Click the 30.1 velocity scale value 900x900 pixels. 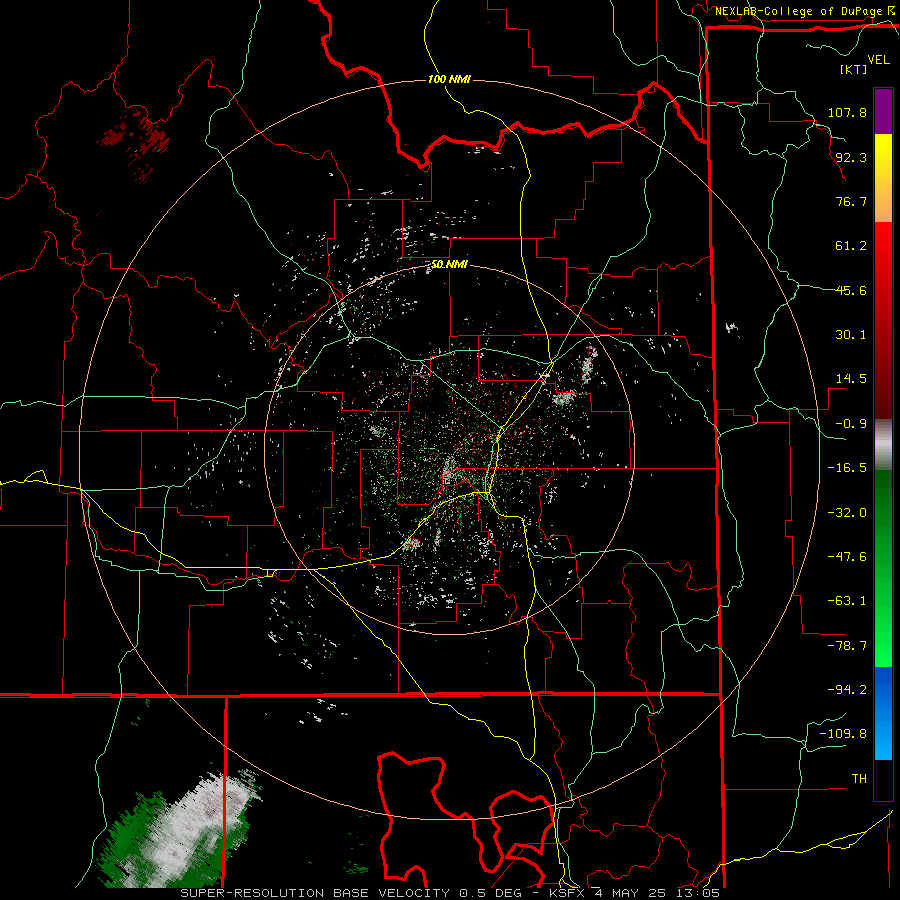(851, 334)
